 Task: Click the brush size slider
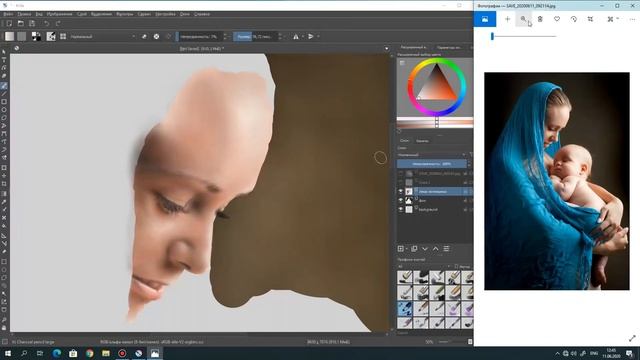click(x=256, y=36)
